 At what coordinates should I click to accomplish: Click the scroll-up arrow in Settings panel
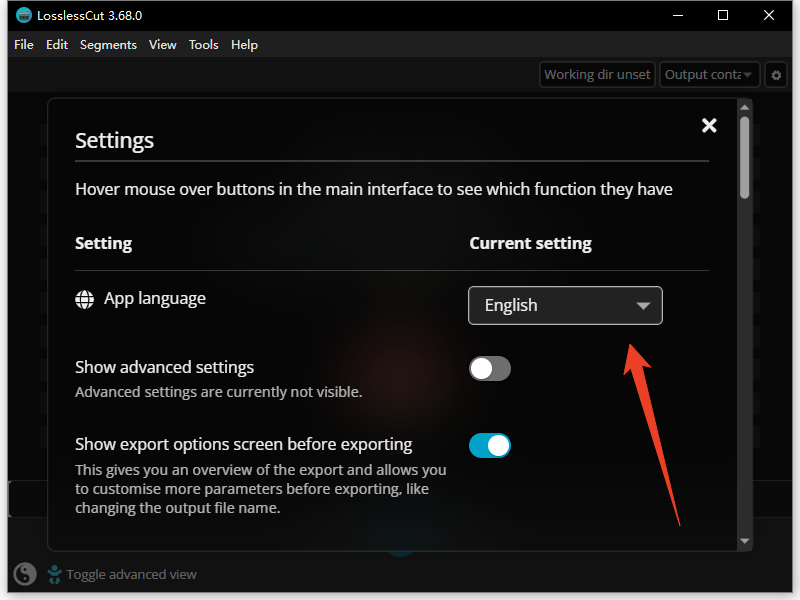[x=744, y=107]
